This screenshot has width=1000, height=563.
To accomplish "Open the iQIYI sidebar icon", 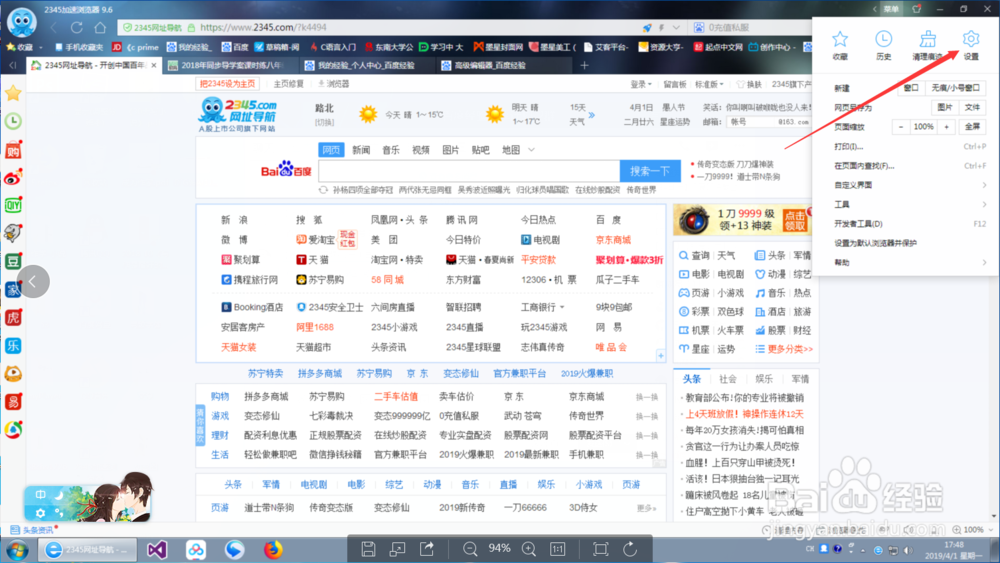I will tap(13, 205).
